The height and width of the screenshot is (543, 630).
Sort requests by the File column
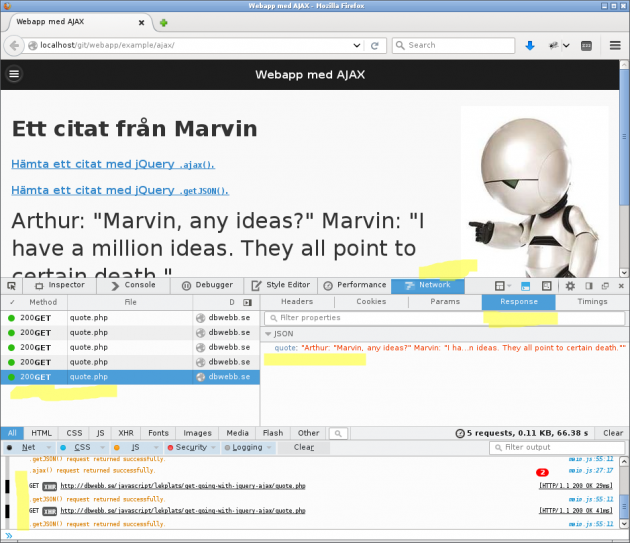[130, 302]
